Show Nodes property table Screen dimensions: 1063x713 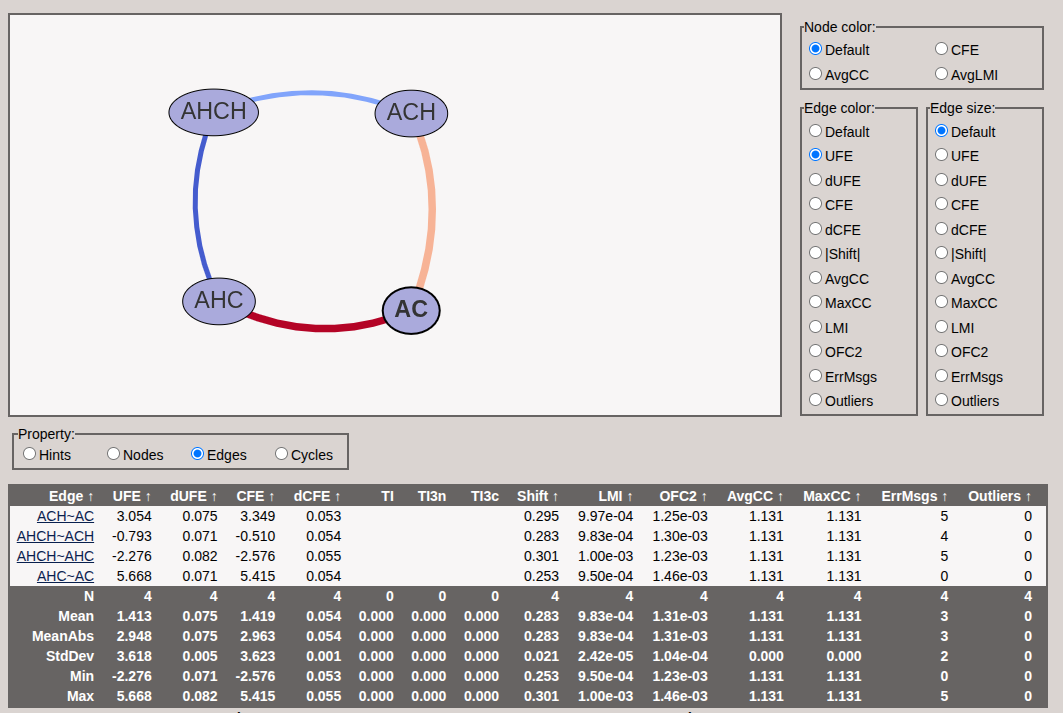click(x=114, y=454)
